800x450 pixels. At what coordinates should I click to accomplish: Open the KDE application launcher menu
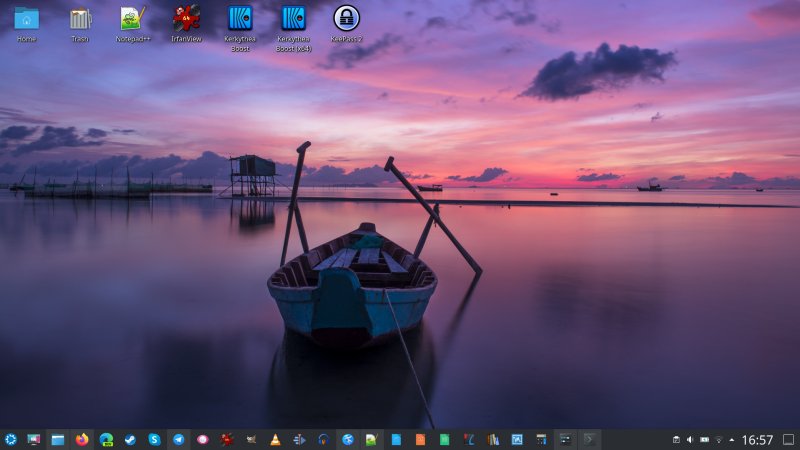pyautogui.click(x=10, y=439)
